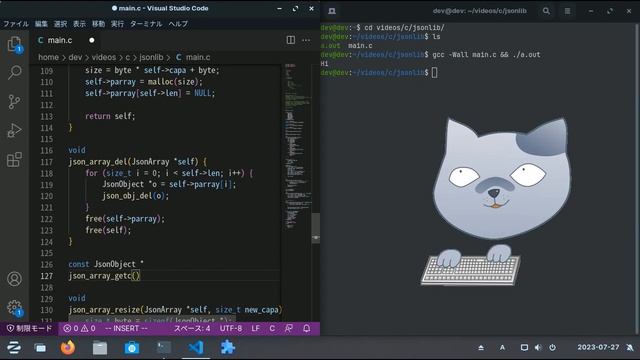The width and height of the screenshot is (640, 360).
Task: Open the Explorer view in the activity bar
Action: 14,44
